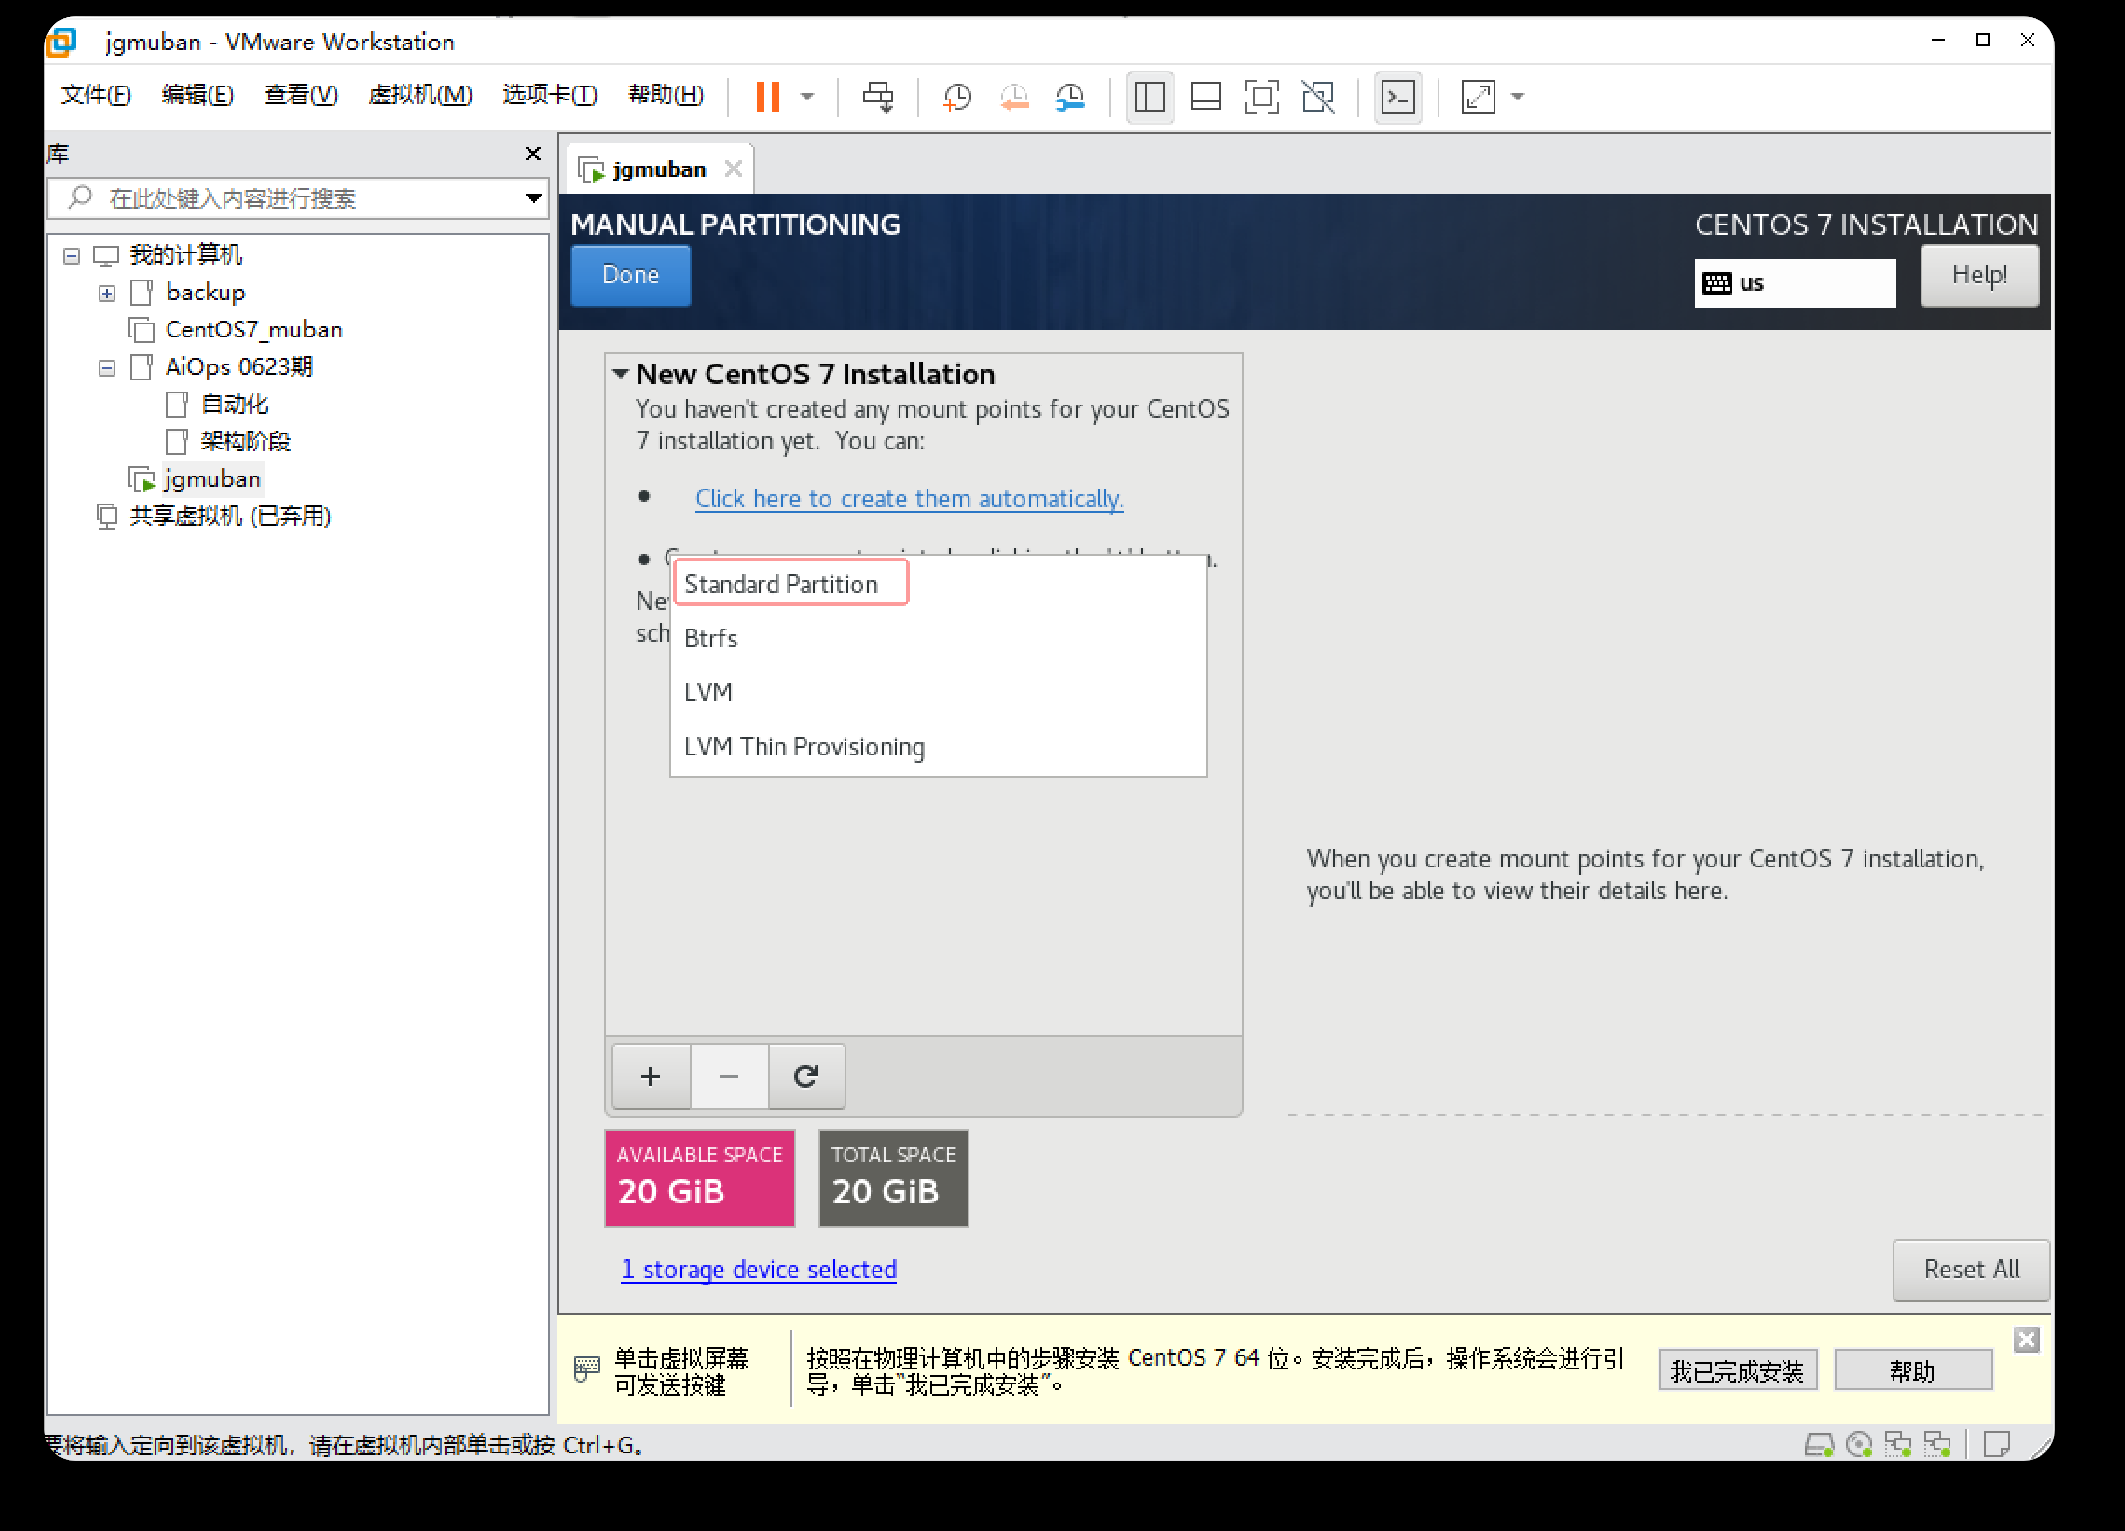Switch to the jgmuban tab
This screenshot has height=1531, width=2125.
coord(659,170)
